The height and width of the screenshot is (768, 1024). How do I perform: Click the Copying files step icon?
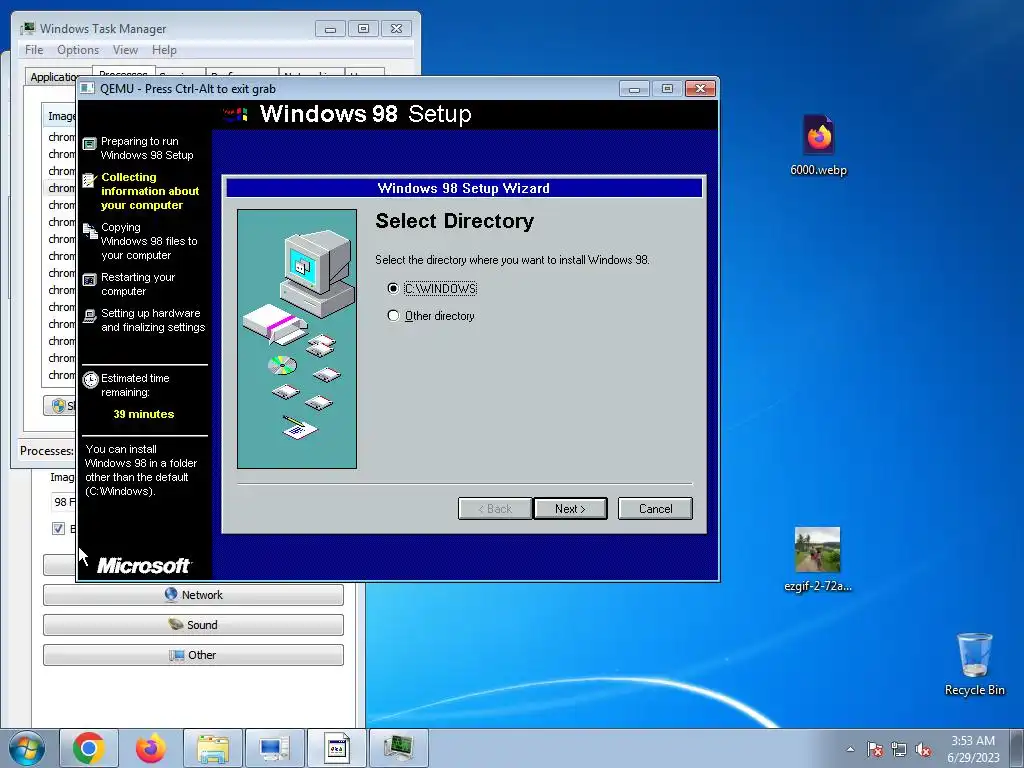pyautogui.click(x=89, y=230)
